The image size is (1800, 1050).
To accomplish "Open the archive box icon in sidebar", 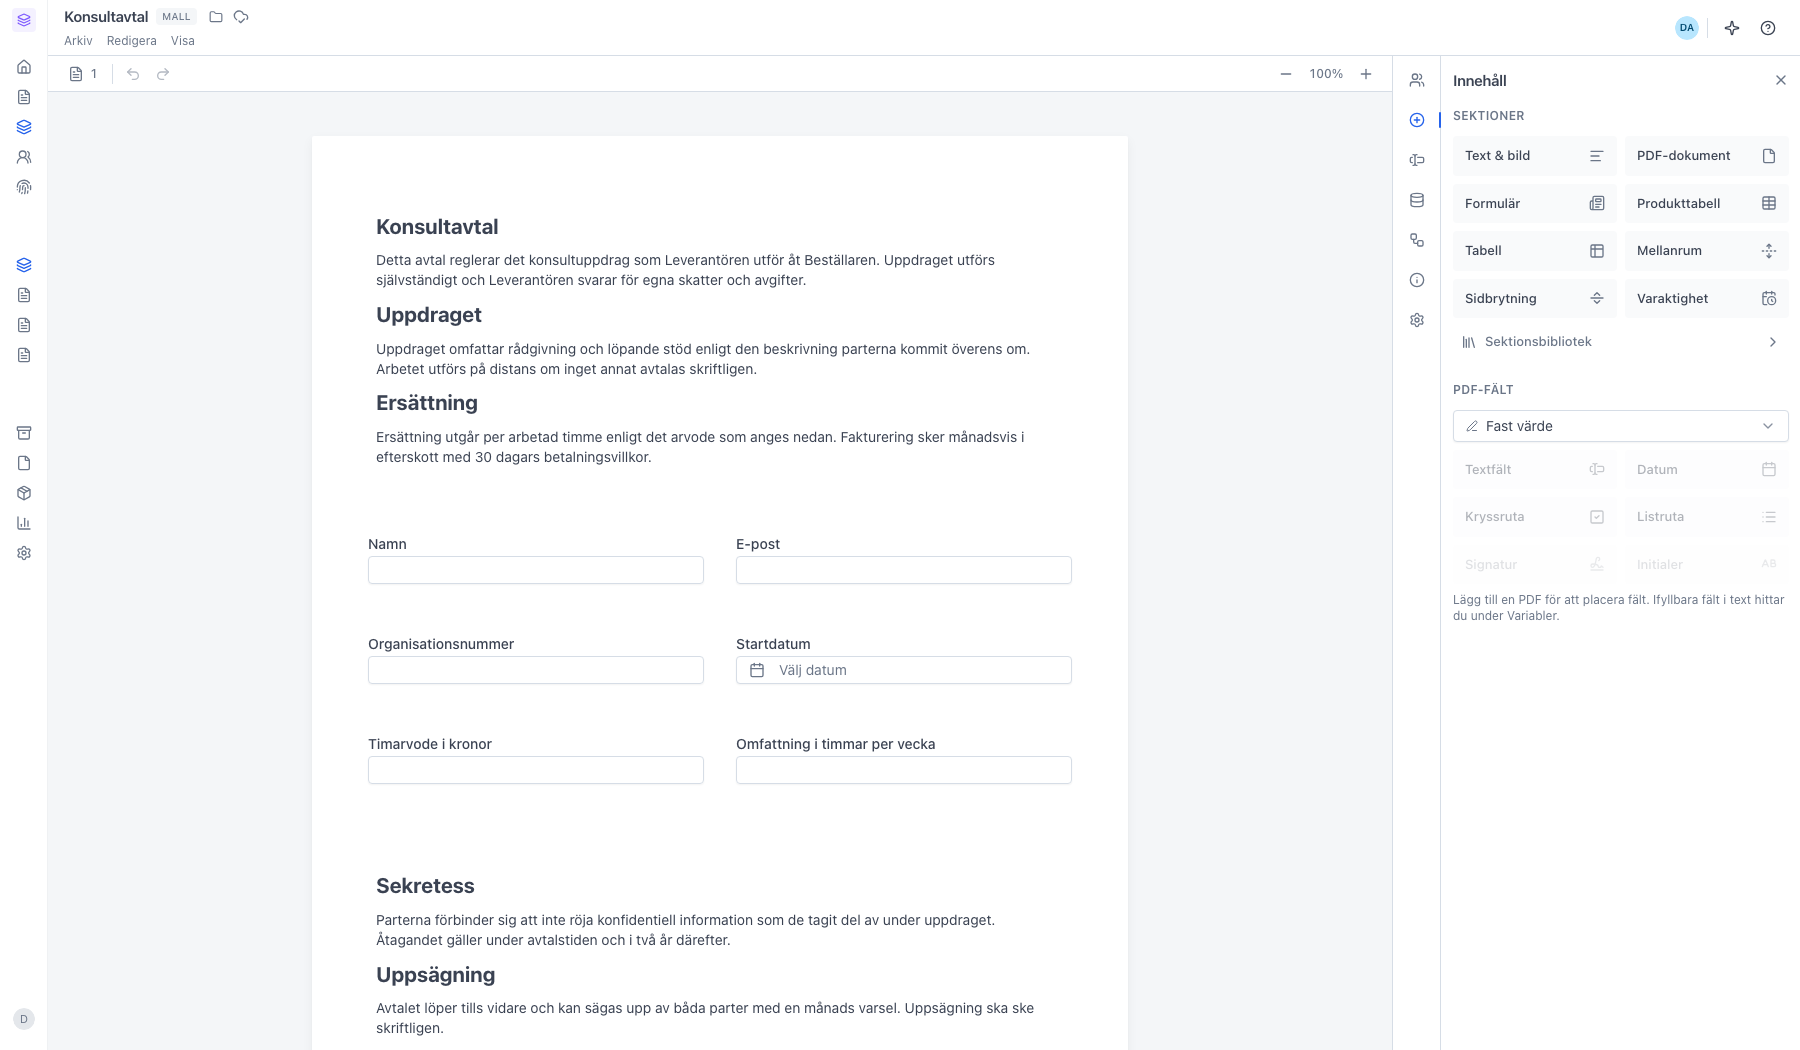I will [x=24, y=433].
